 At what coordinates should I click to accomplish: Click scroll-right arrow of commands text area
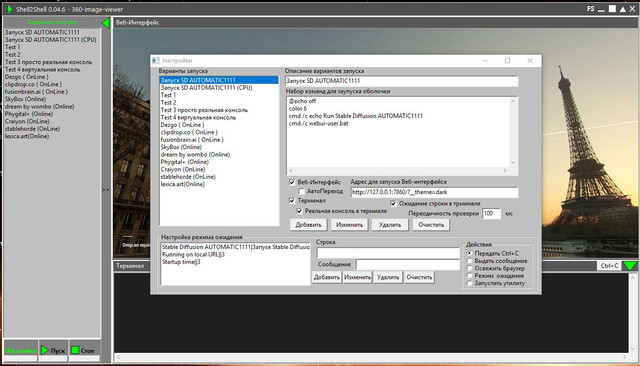pos(505,171)
